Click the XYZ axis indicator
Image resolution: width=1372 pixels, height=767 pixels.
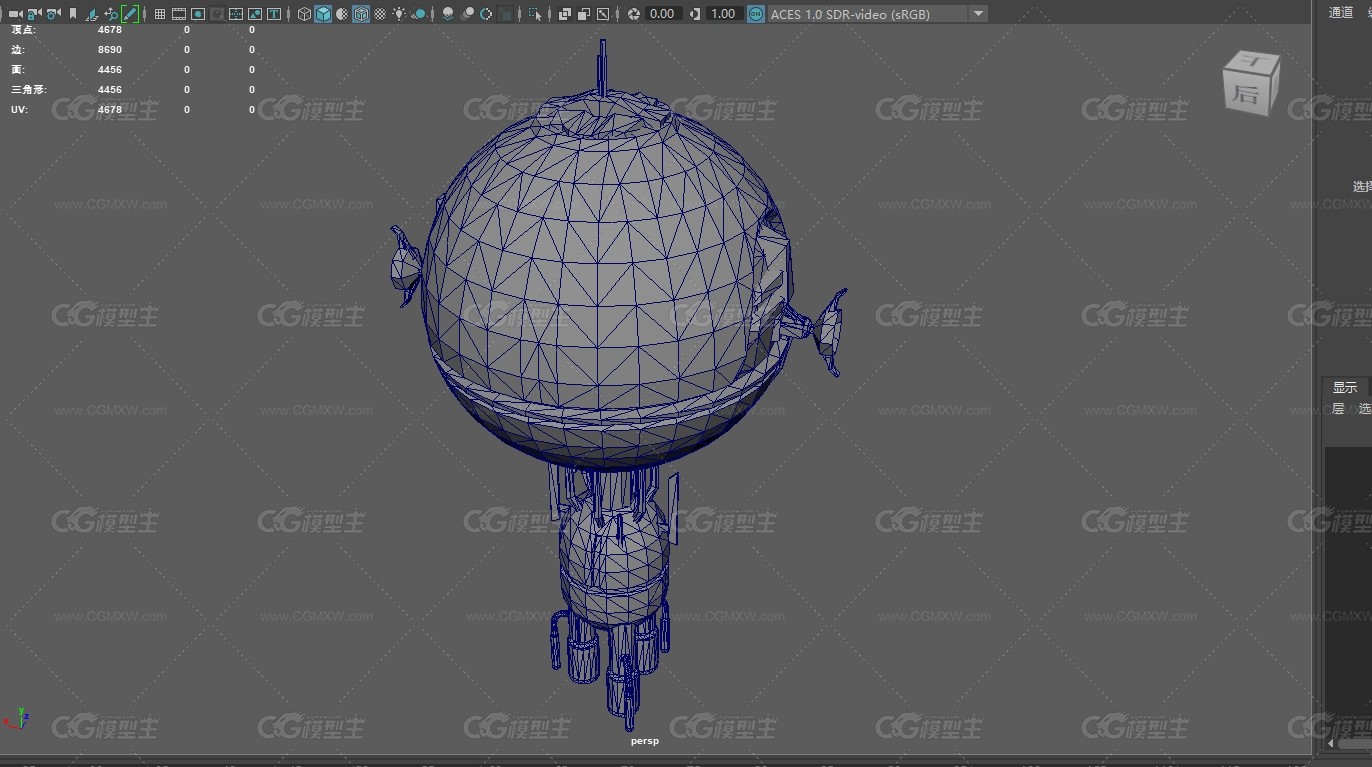tap(17, 718)
